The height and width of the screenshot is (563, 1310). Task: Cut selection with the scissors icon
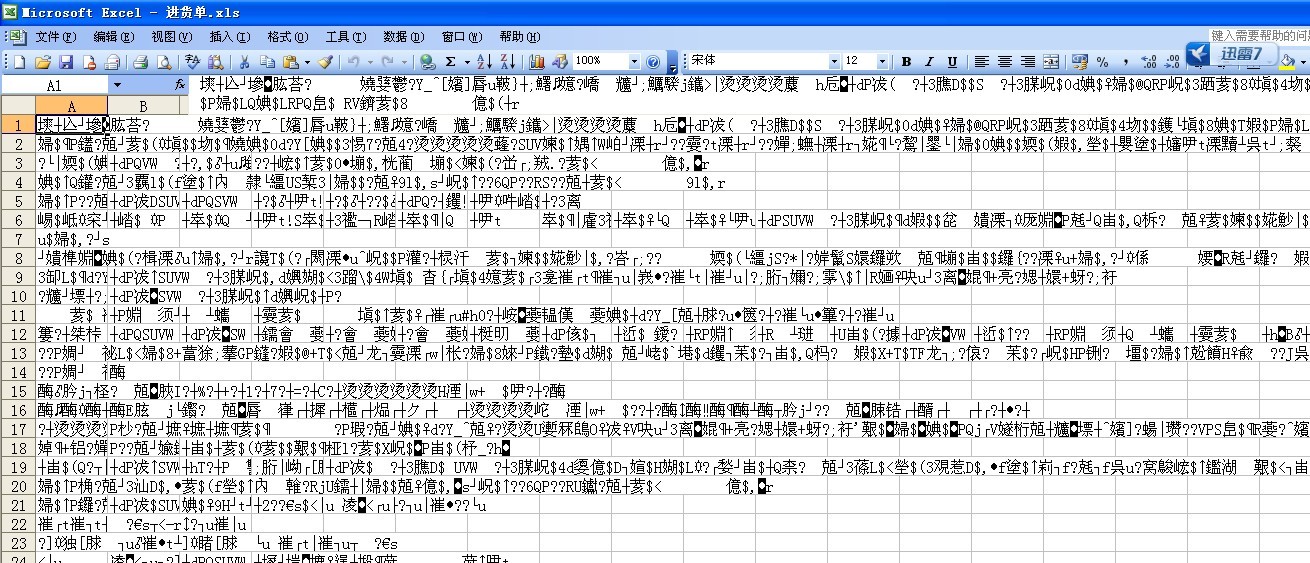pyautogui.click(x=244, y=61)
